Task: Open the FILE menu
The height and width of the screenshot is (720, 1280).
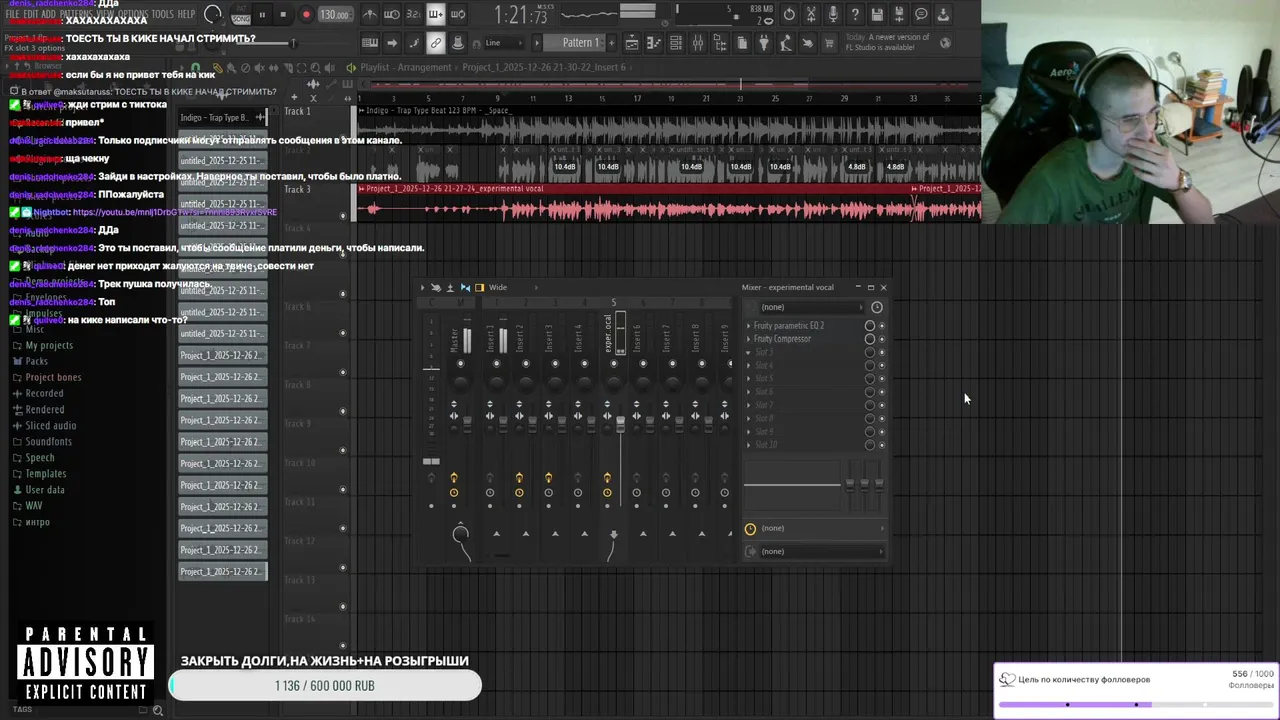Action: 13,14
